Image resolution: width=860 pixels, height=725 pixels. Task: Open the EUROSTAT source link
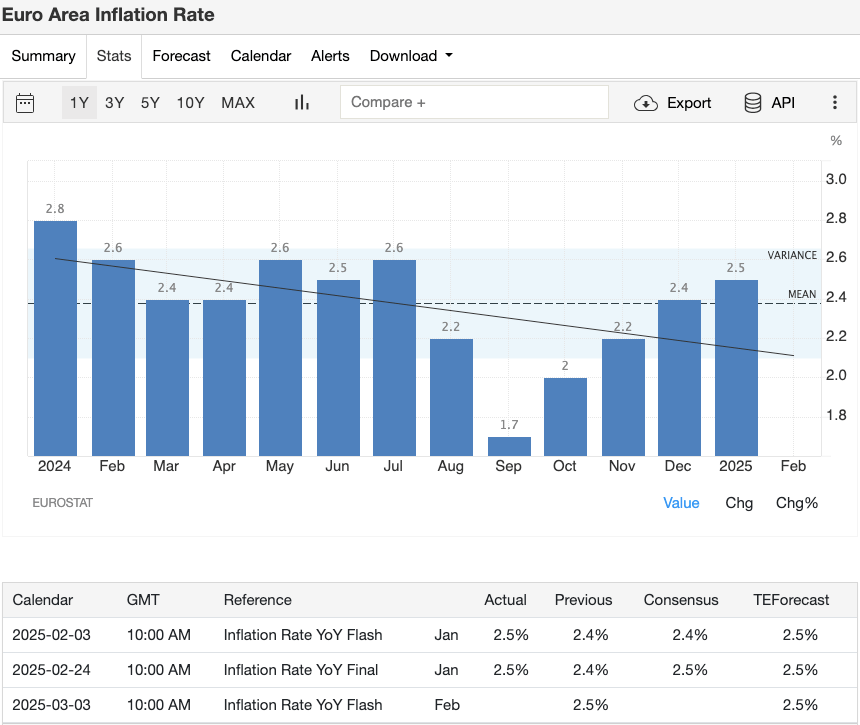[62, 503]
